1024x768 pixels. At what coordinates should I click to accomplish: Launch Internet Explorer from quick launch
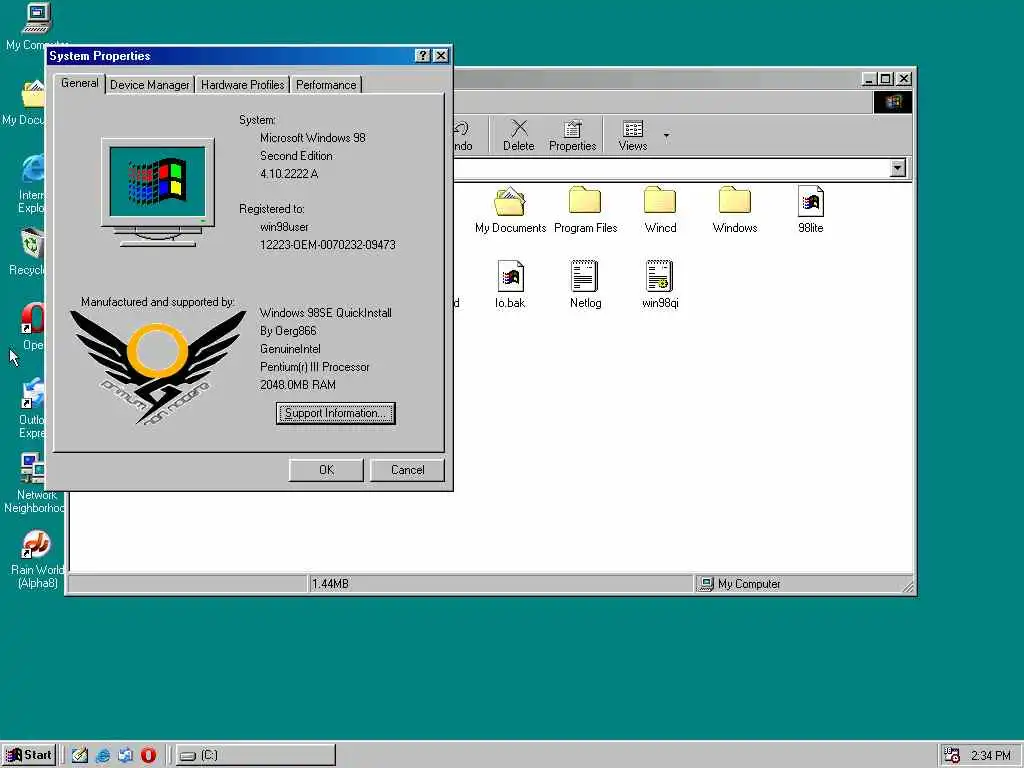[103, 756]
